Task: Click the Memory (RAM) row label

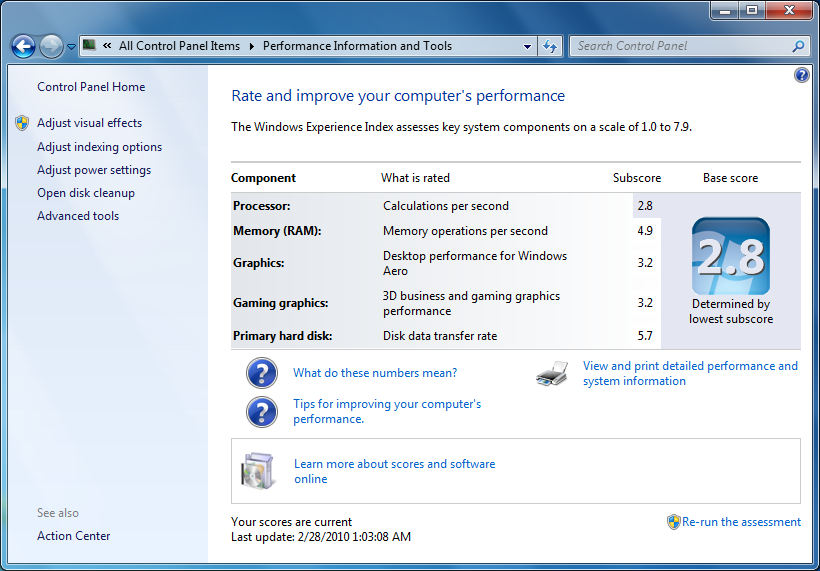Action: click(x=277, y=231)
